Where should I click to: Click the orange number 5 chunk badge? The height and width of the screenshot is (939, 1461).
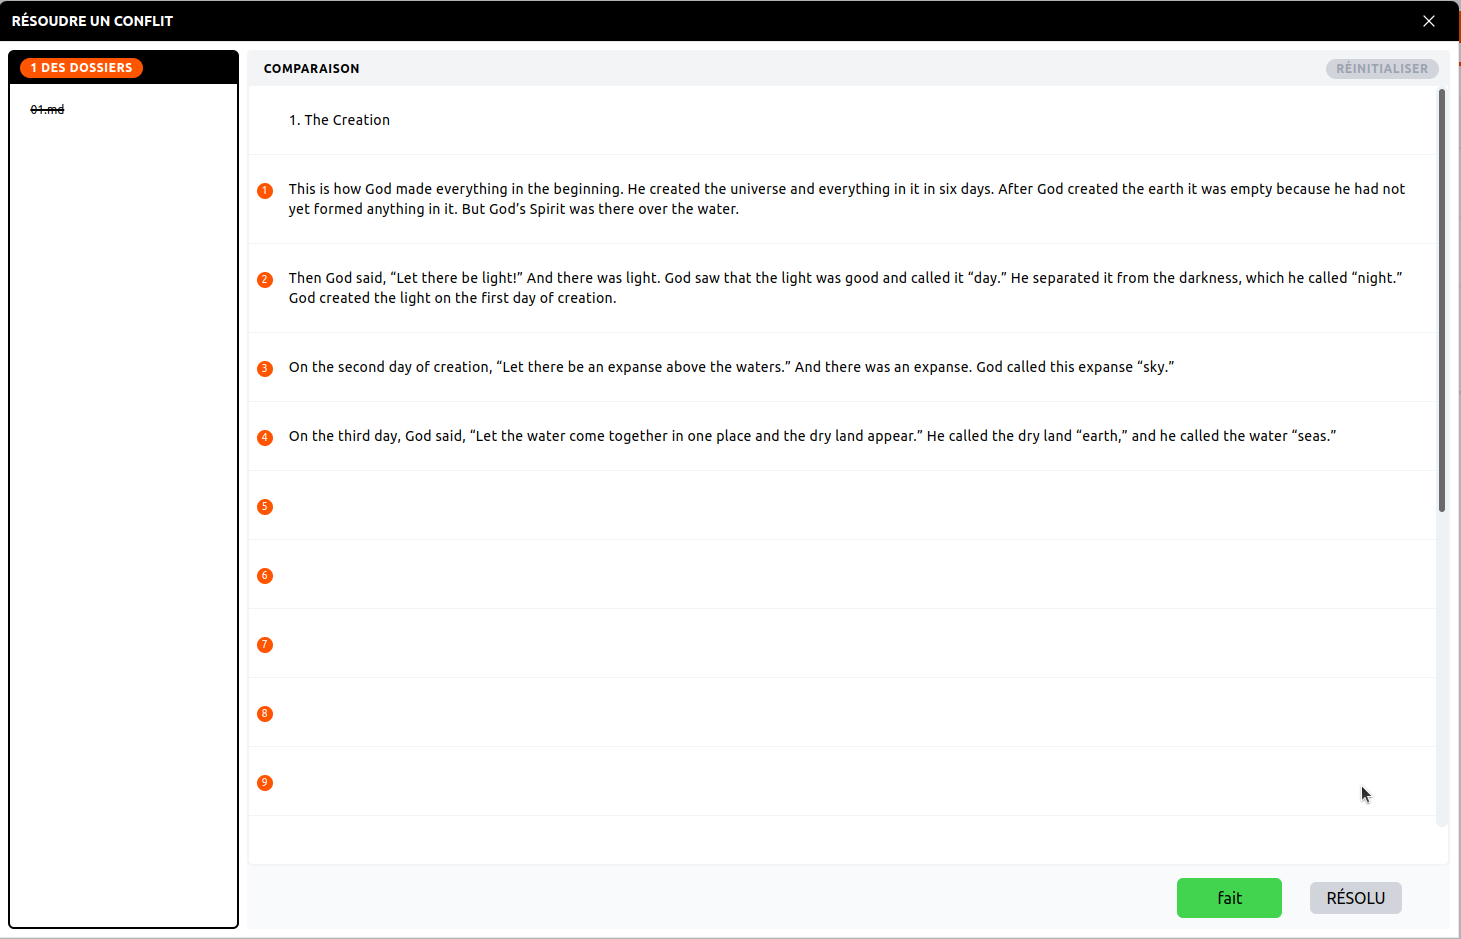(x=265, y=507)
